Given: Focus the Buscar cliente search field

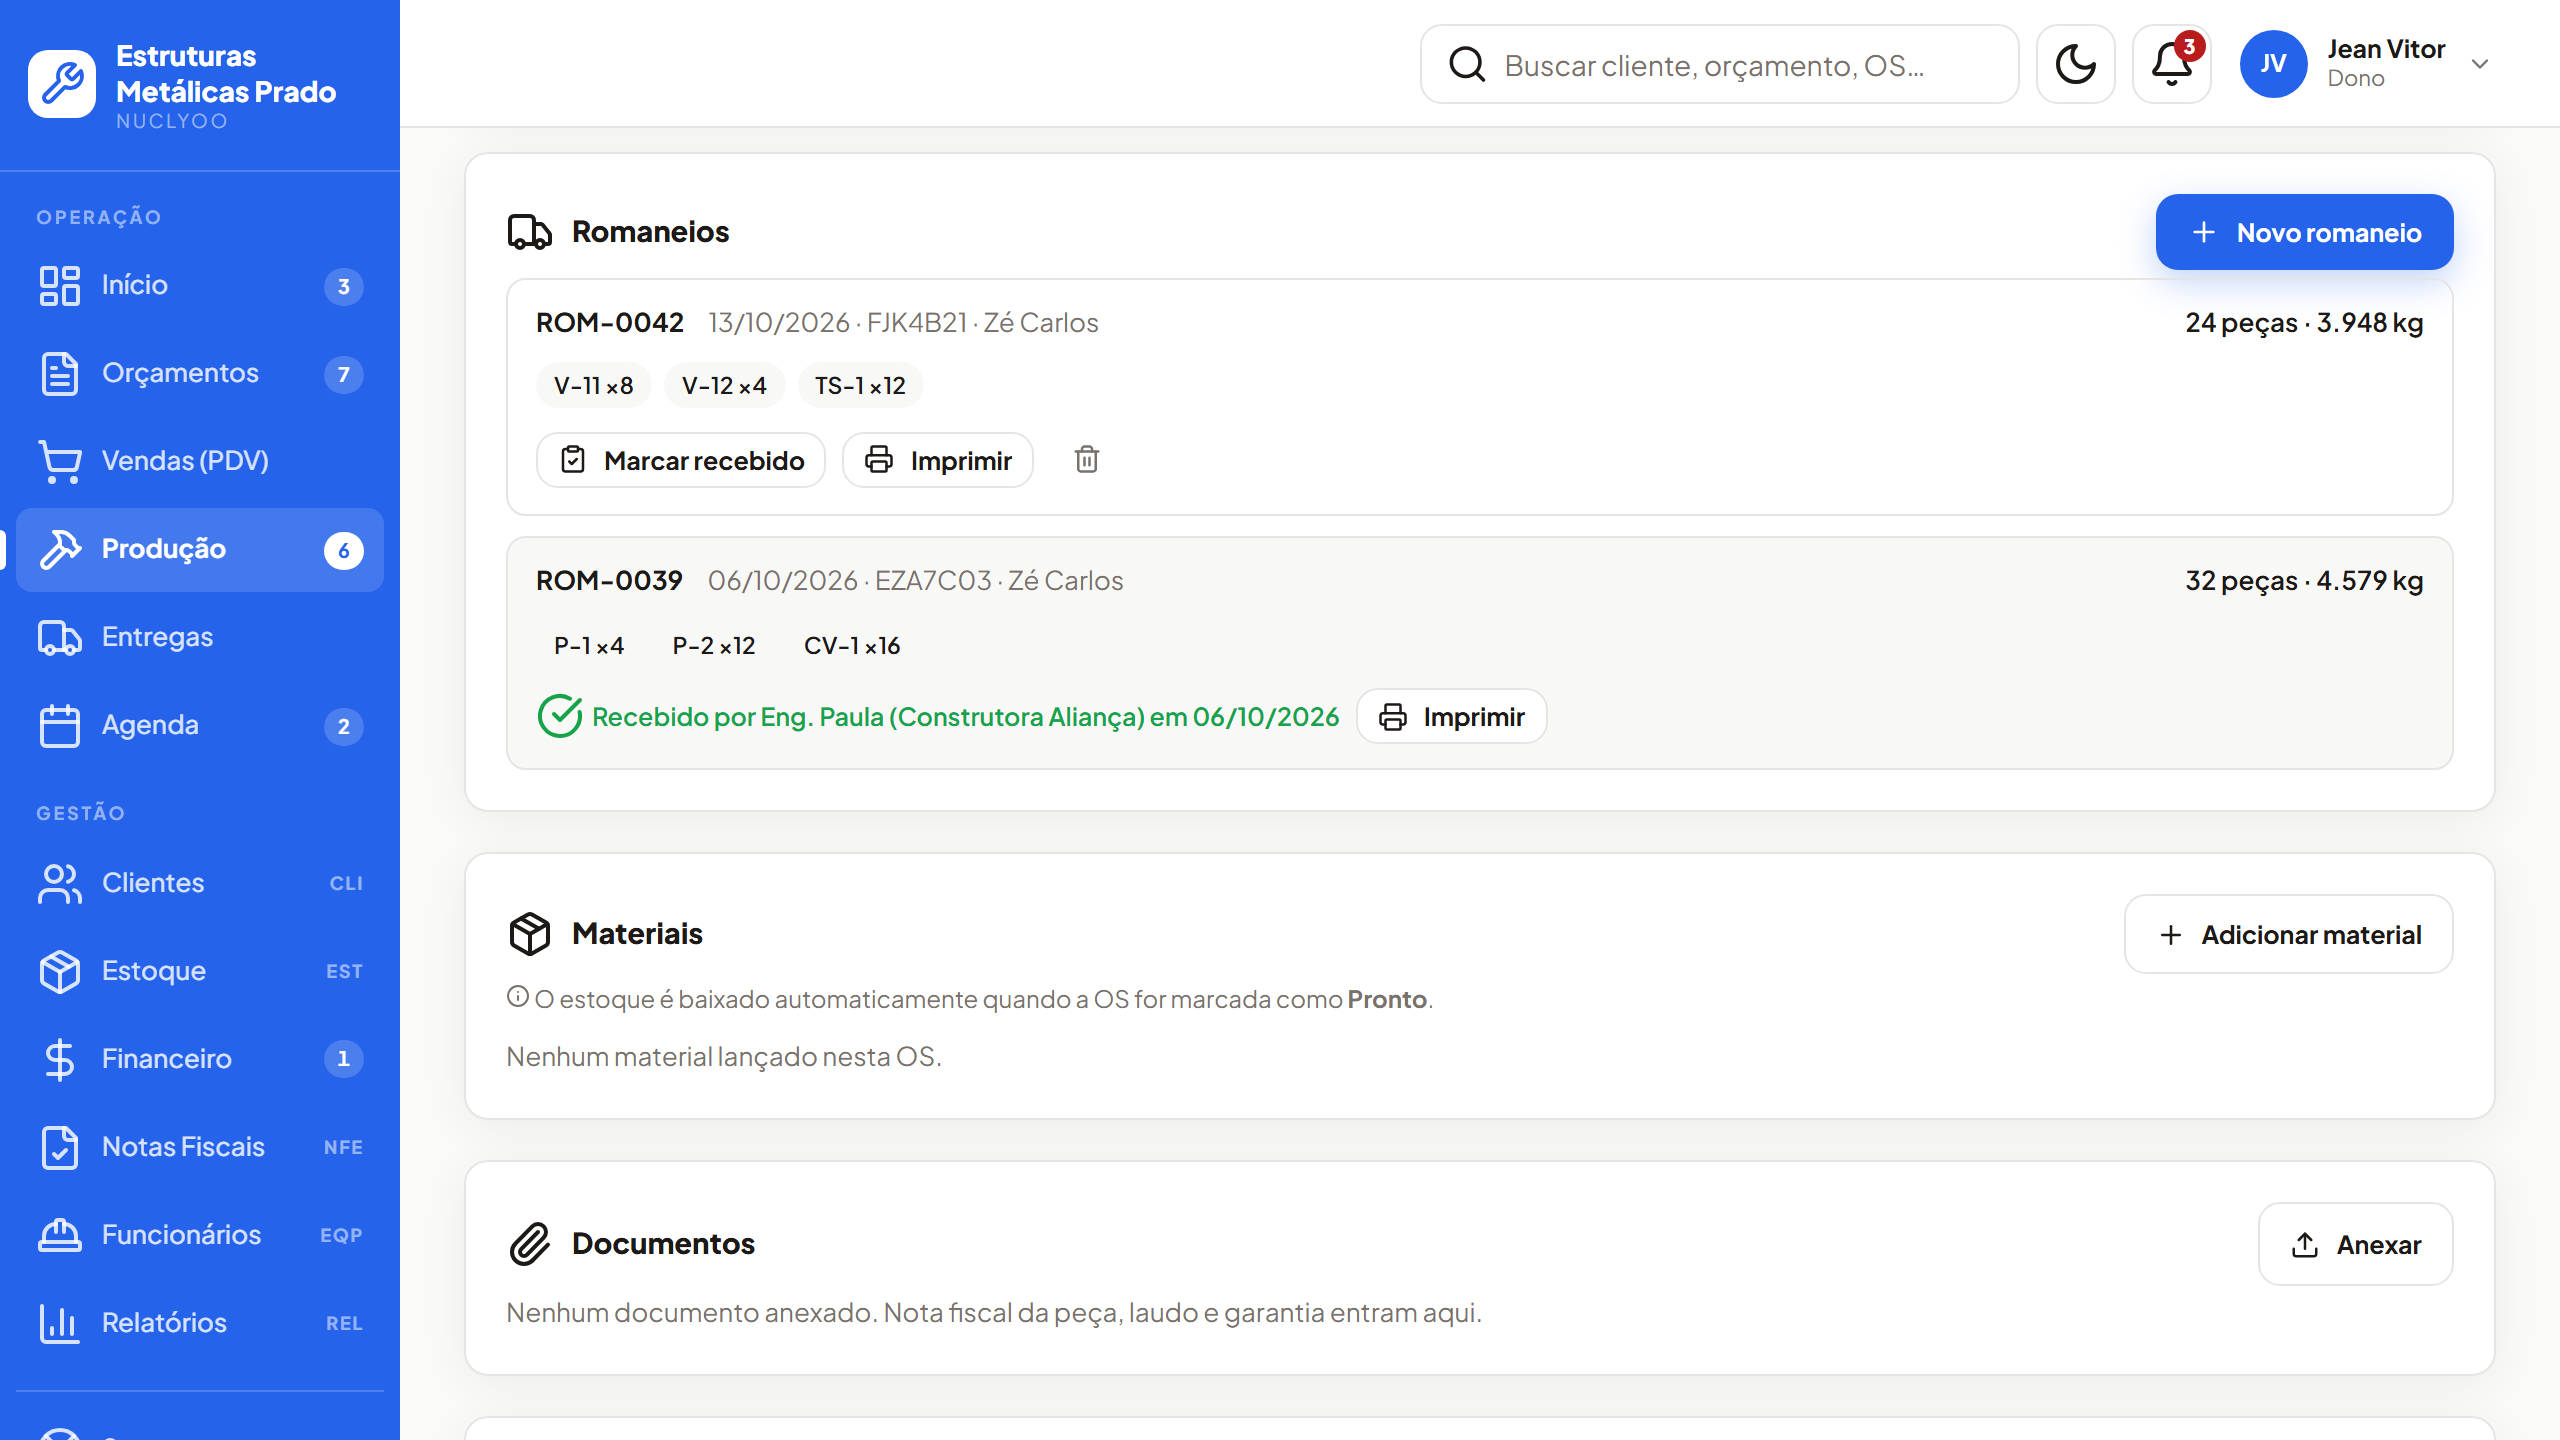Looking at the screenshot, I should 1719,64.
